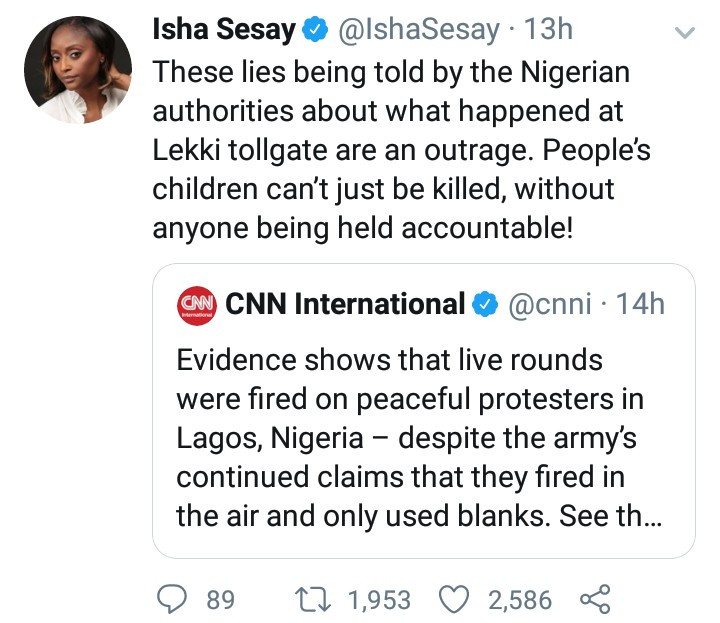Open the reply speech bubble icon
Viewport: 720px width, 623px height.
coord(175,599)
